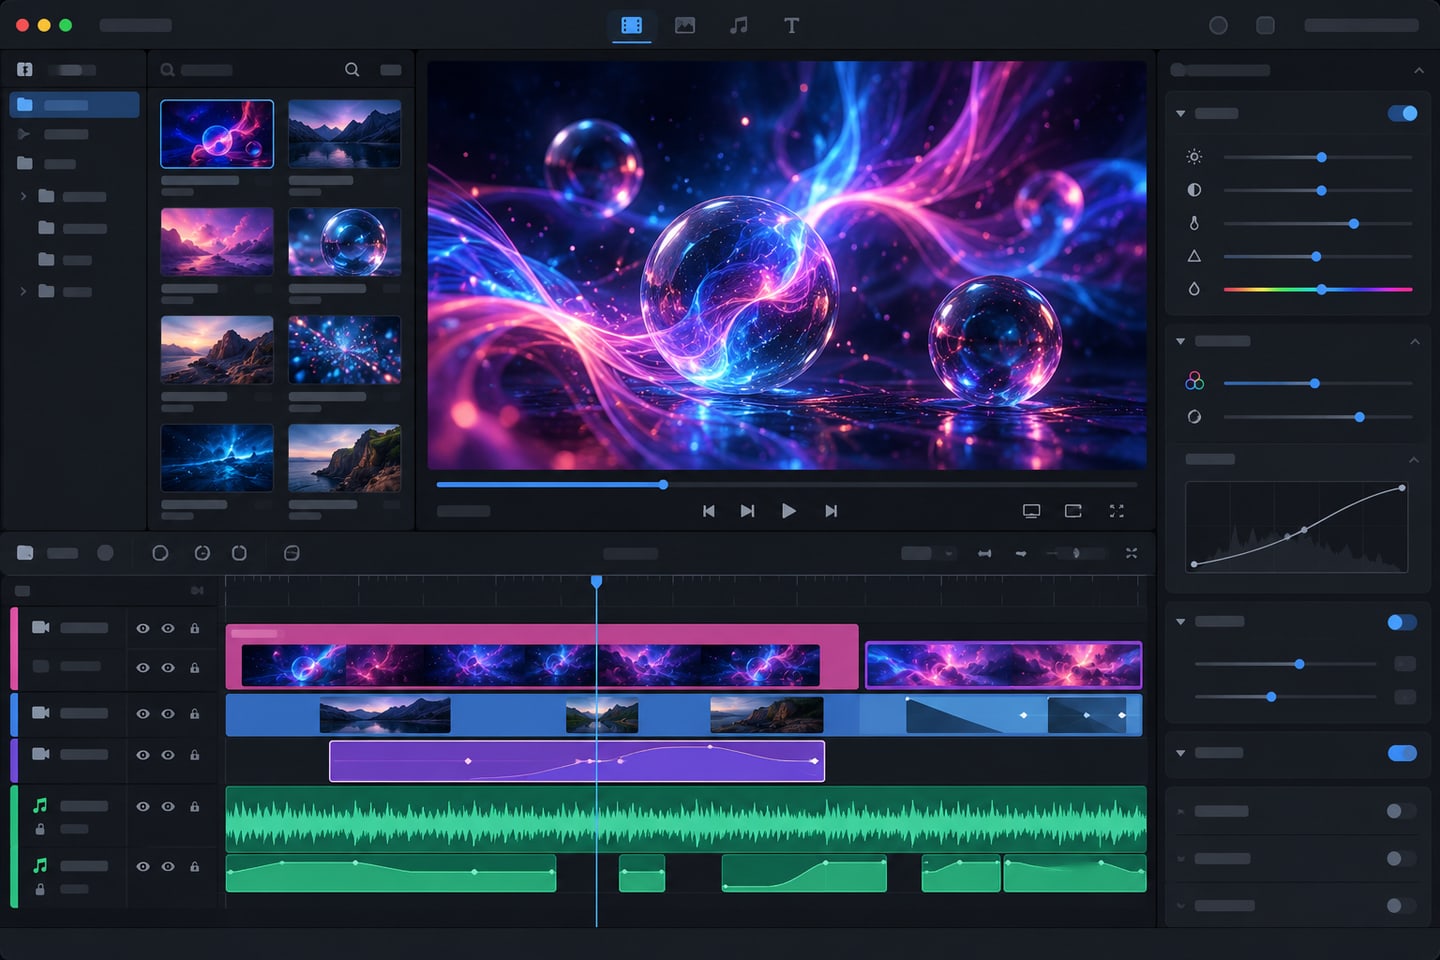Click the rounded square icon in top-right title bar
The image size is (1440, 960).
tap(1265, 26)
